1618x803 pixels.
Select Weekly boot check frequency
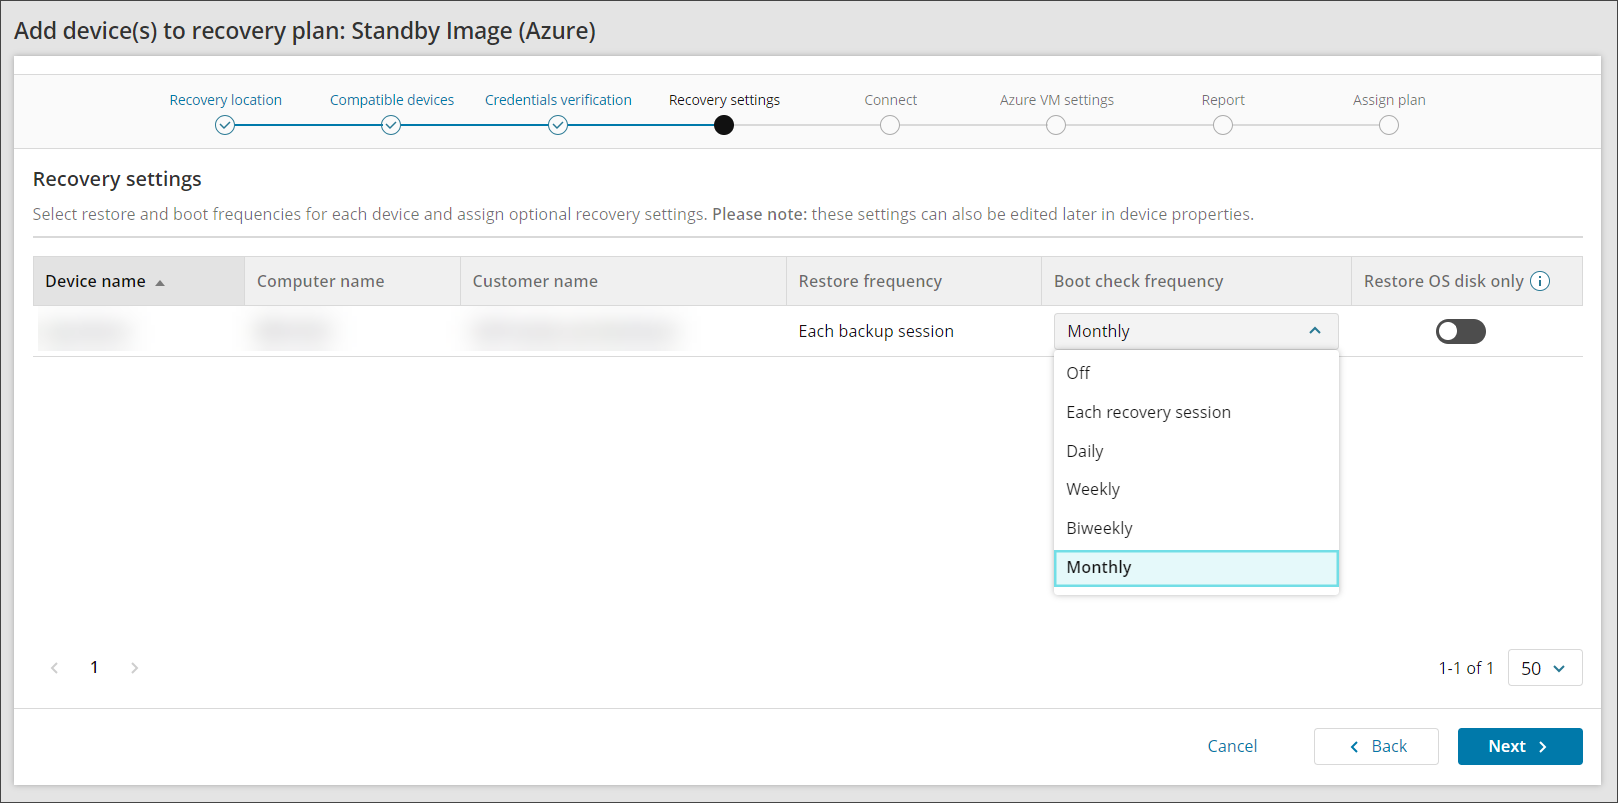(1196, 489)
